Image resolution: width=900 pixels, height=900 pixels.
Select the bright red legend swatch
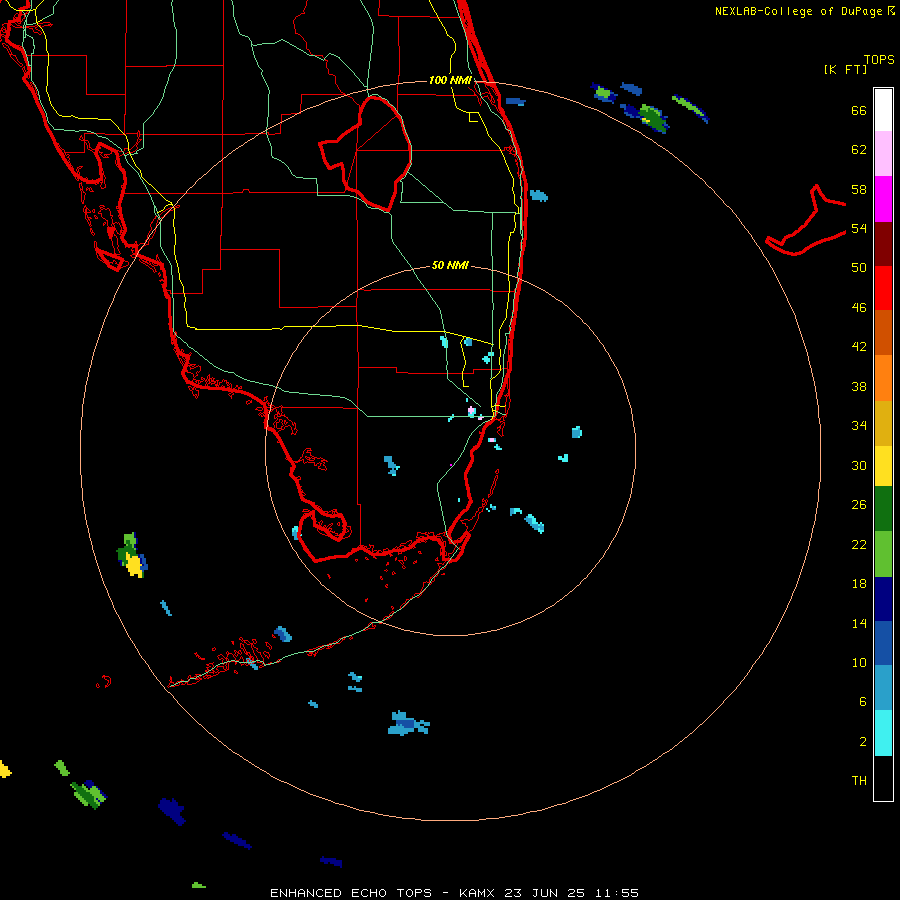pos(883,288)
